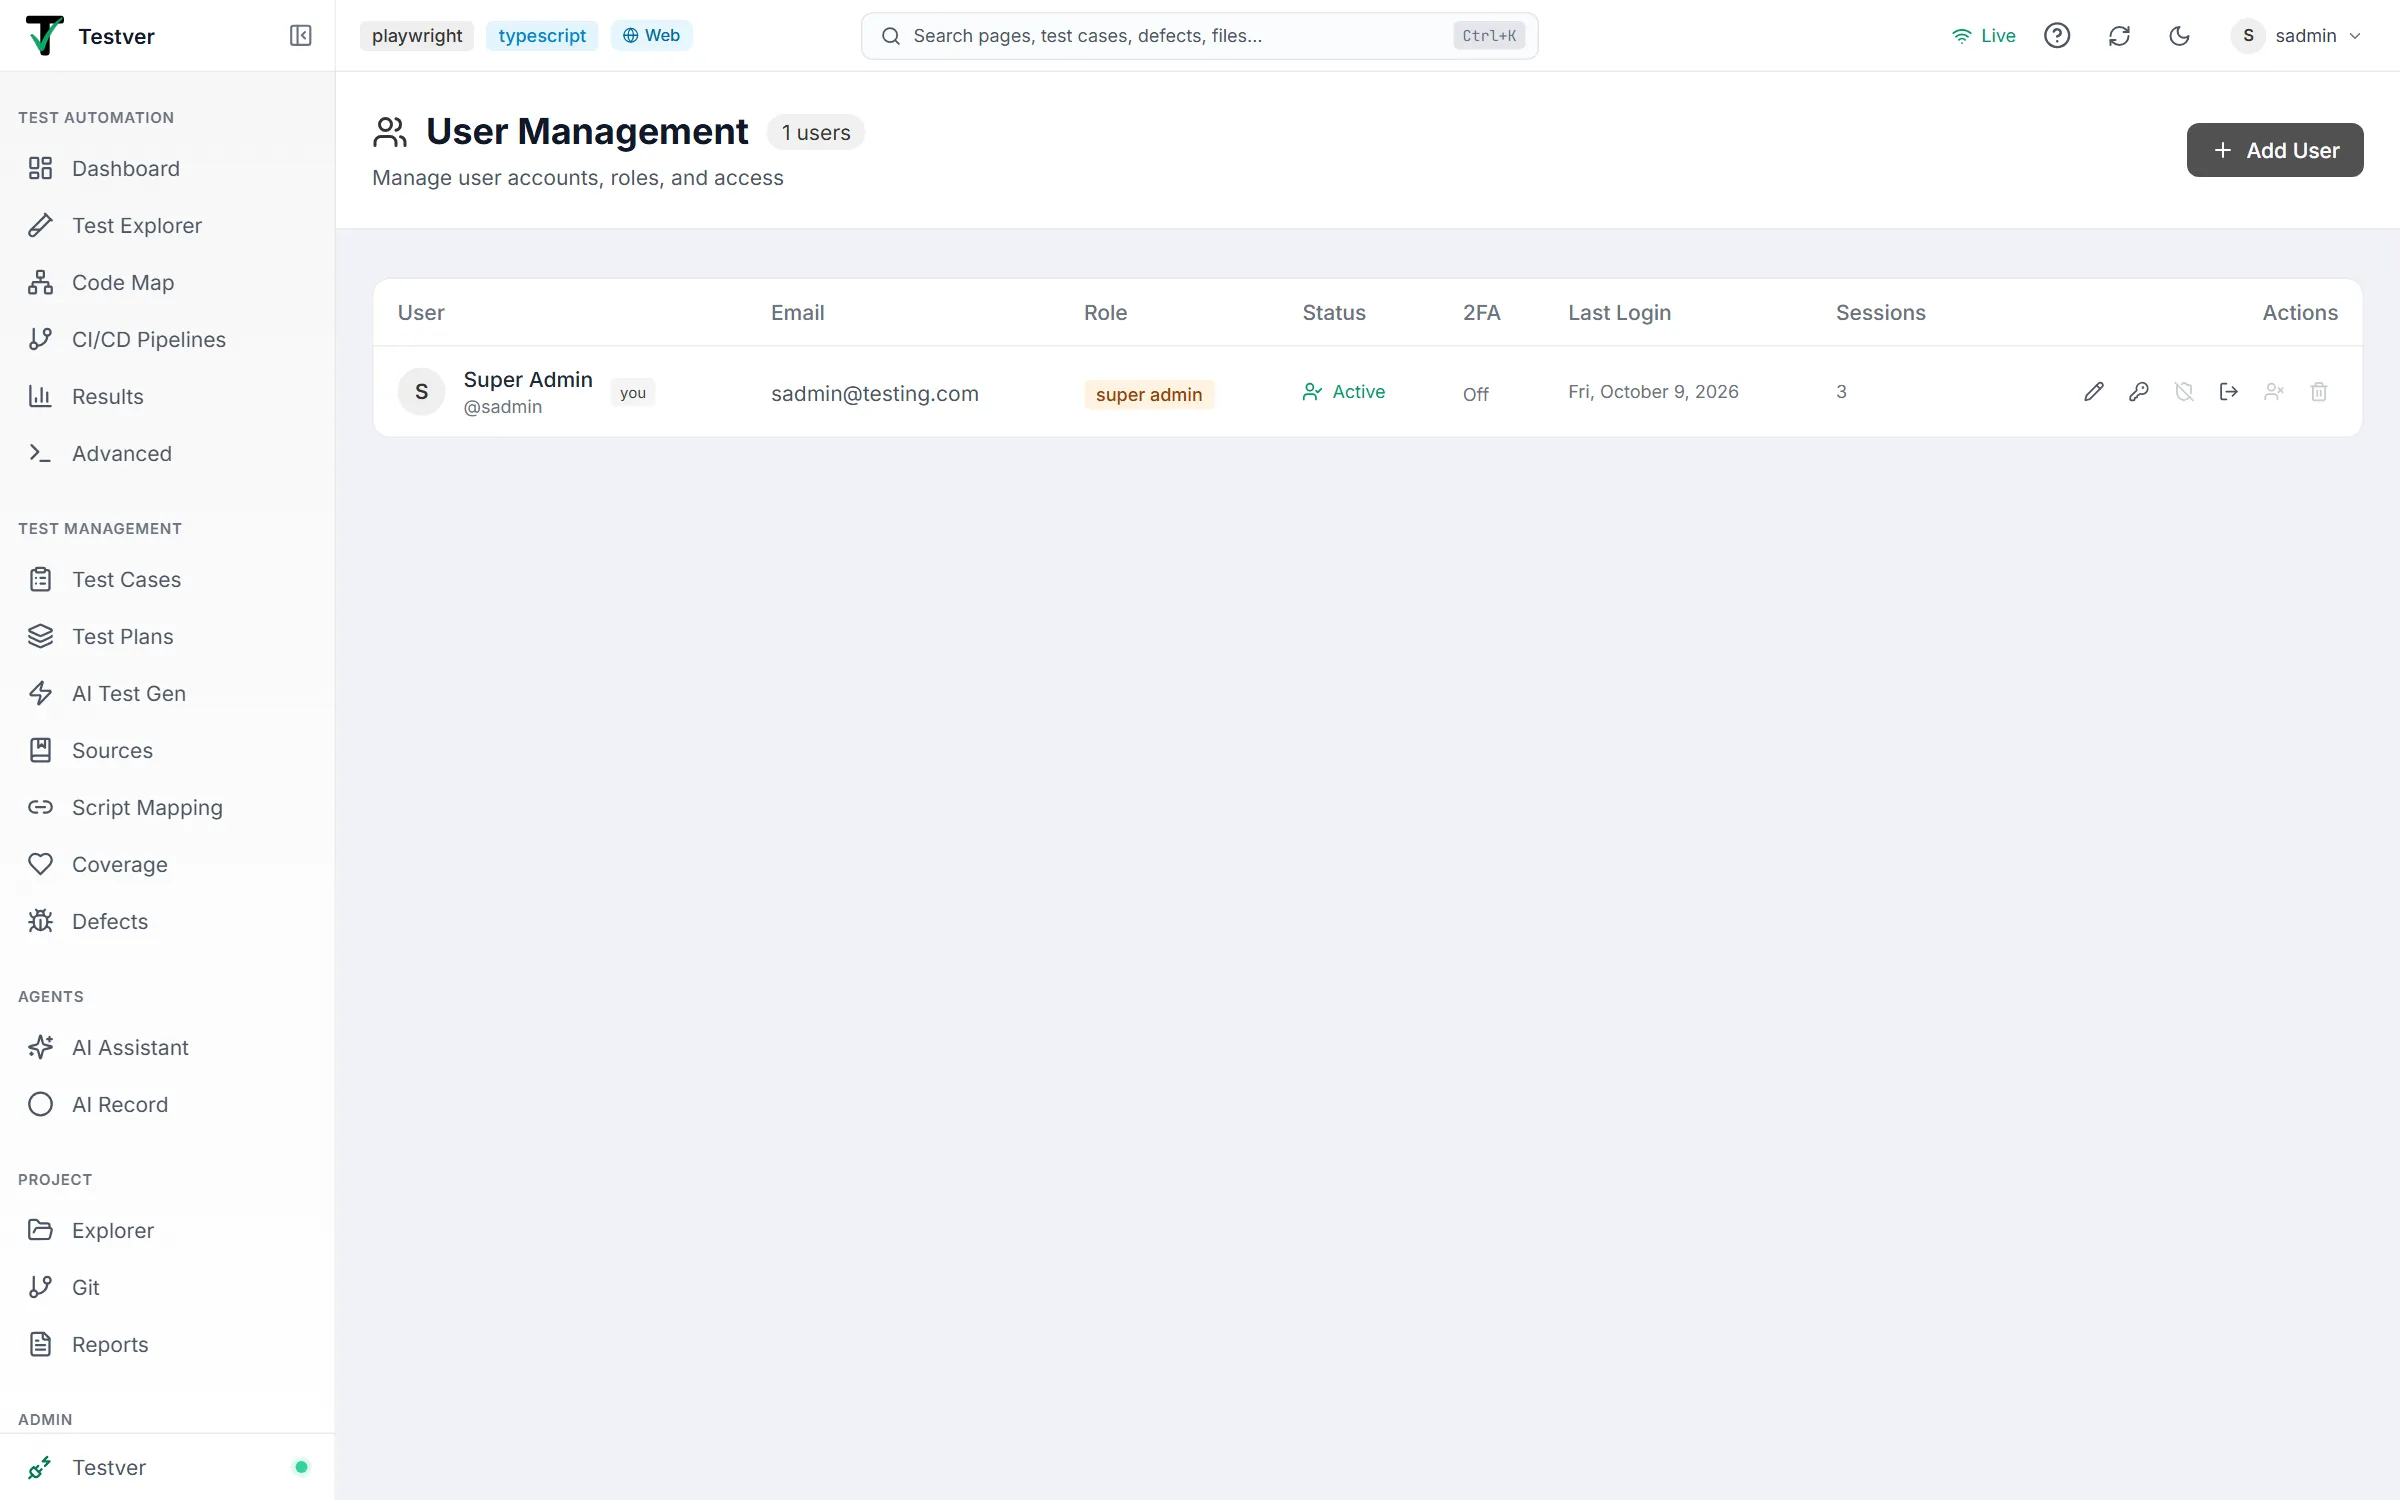2400x1500 pixels.
Task: Click the edit pencil icon for Super Admin
Action: [x=2093, y=392]
